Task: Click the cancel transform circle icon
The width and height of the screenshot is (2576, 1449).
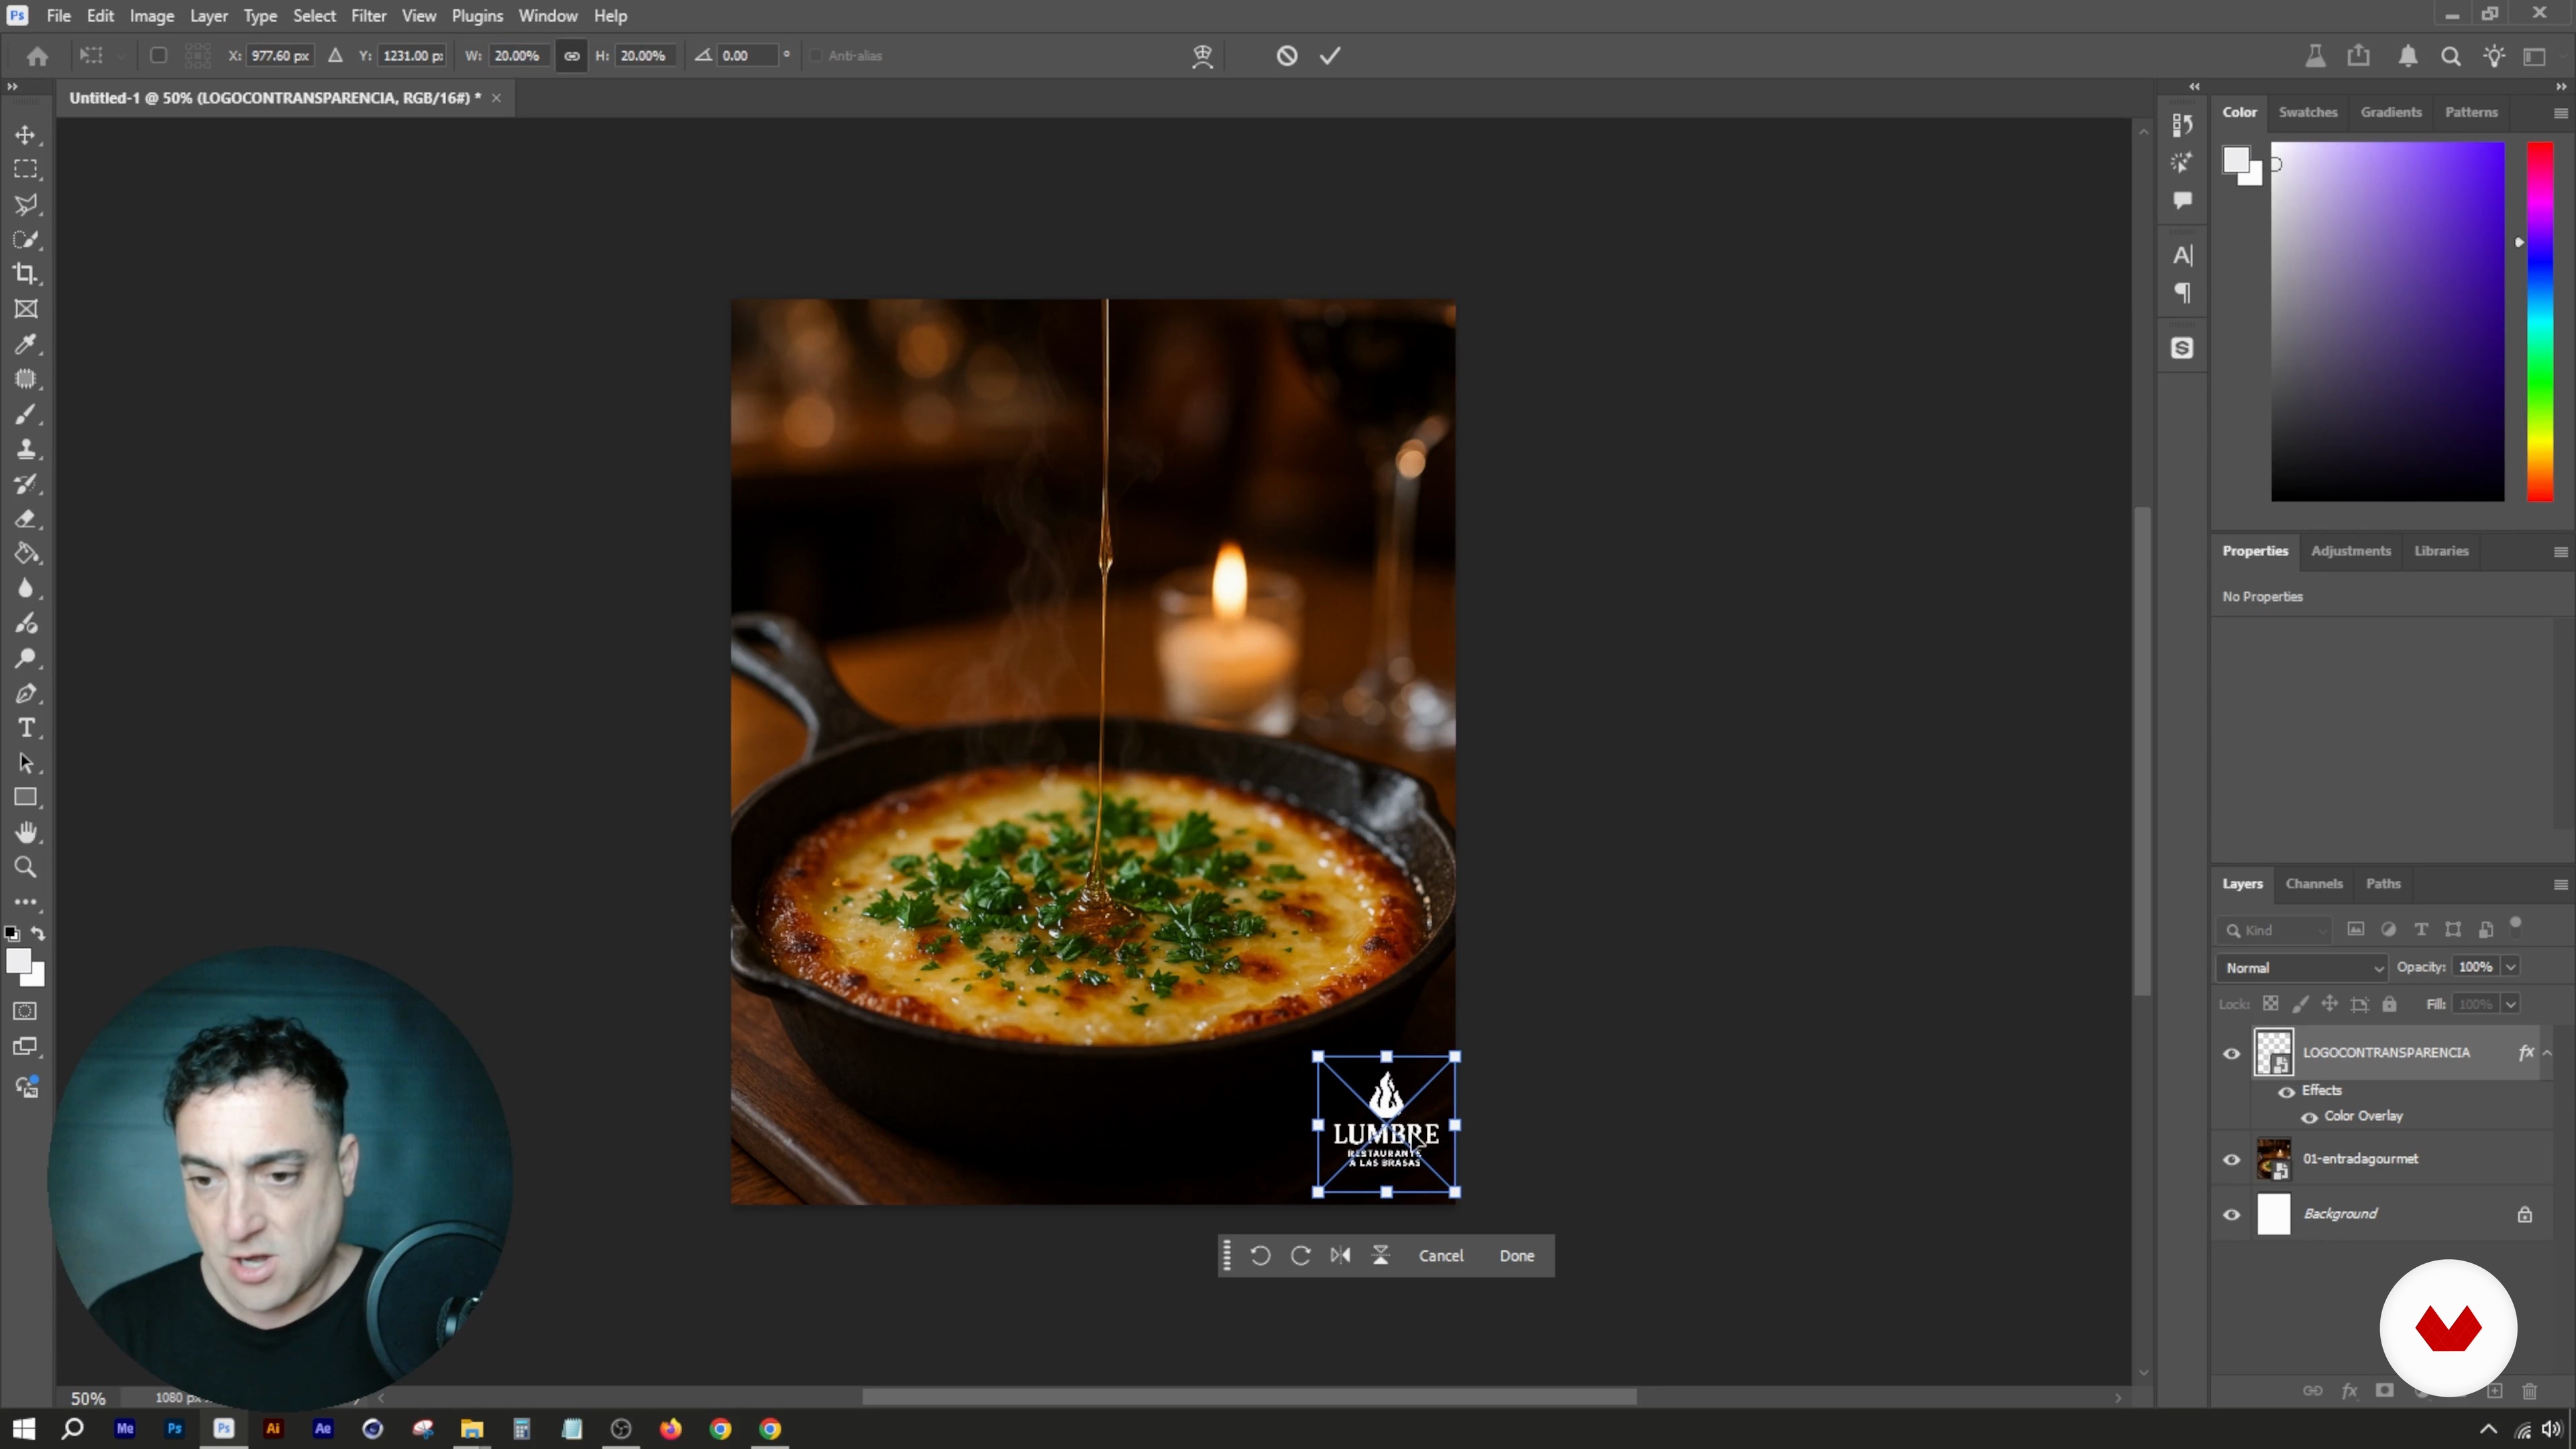Action: 1287,56
